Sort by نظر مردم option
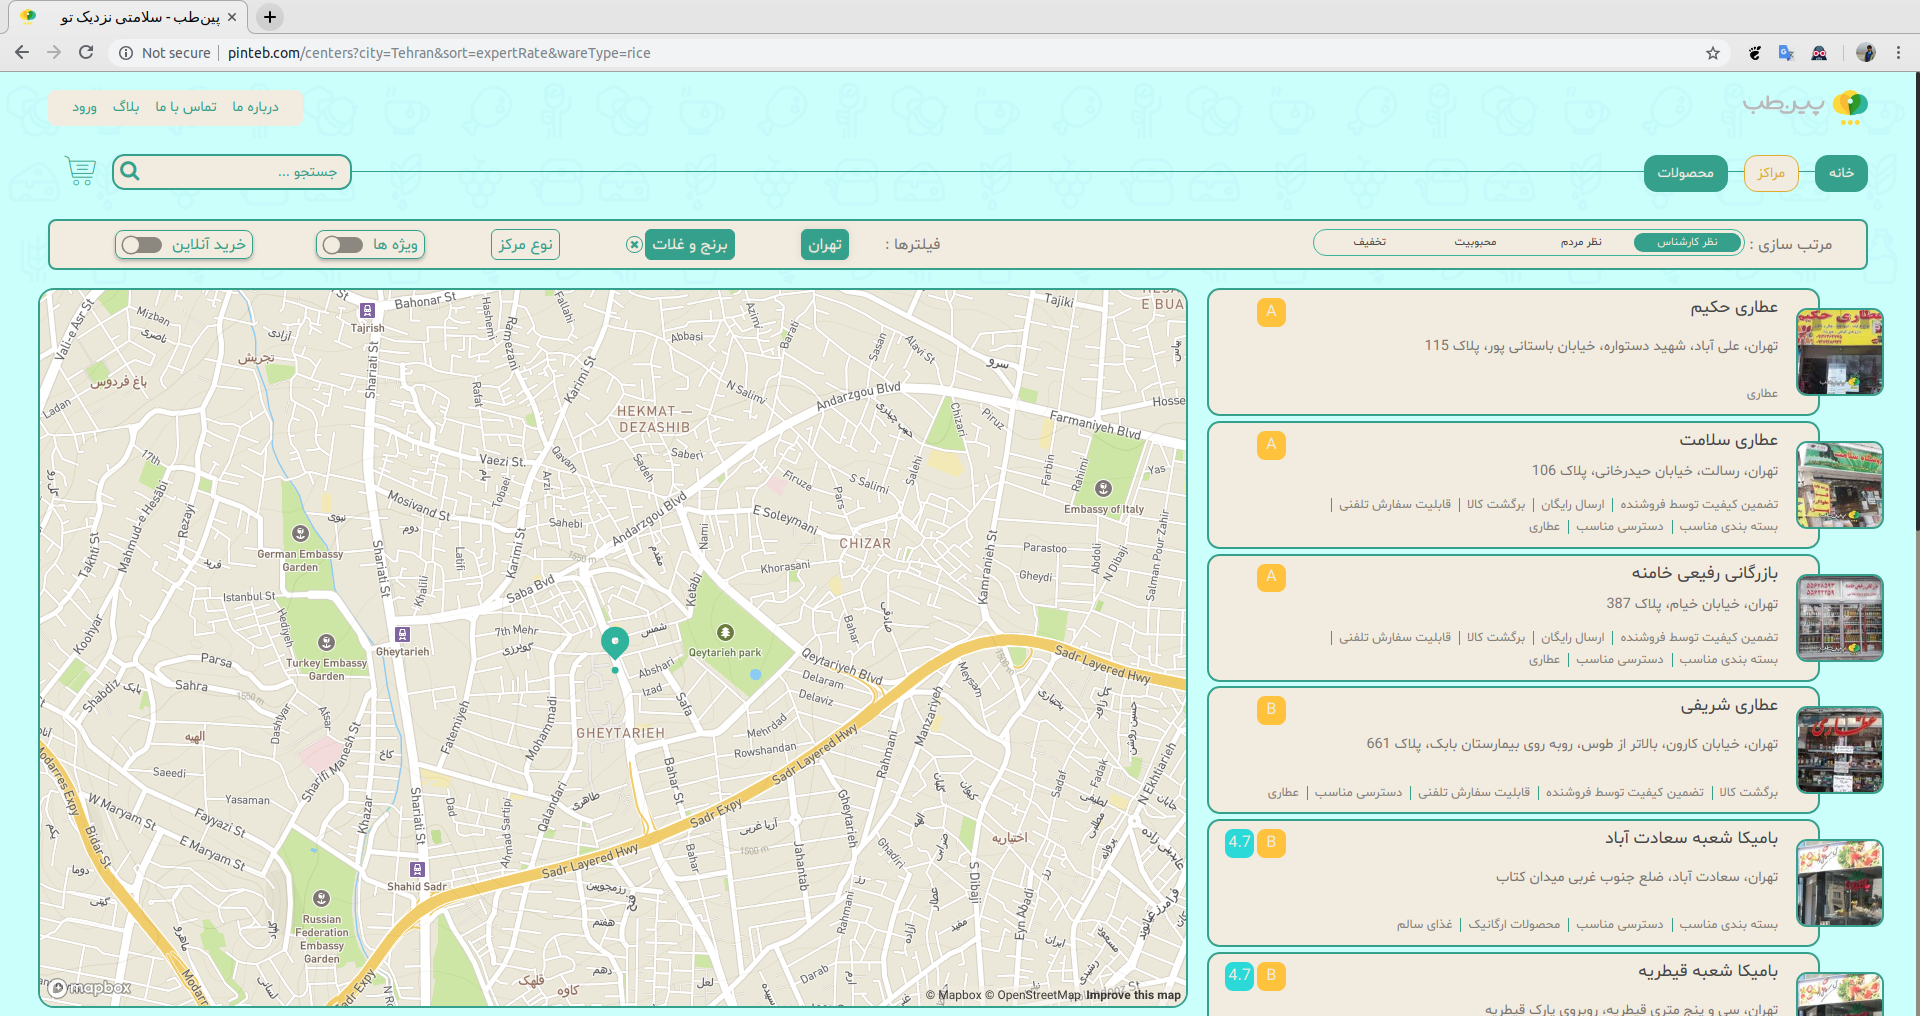This screenshot has height=1016, width=1920. point(1581,242)
